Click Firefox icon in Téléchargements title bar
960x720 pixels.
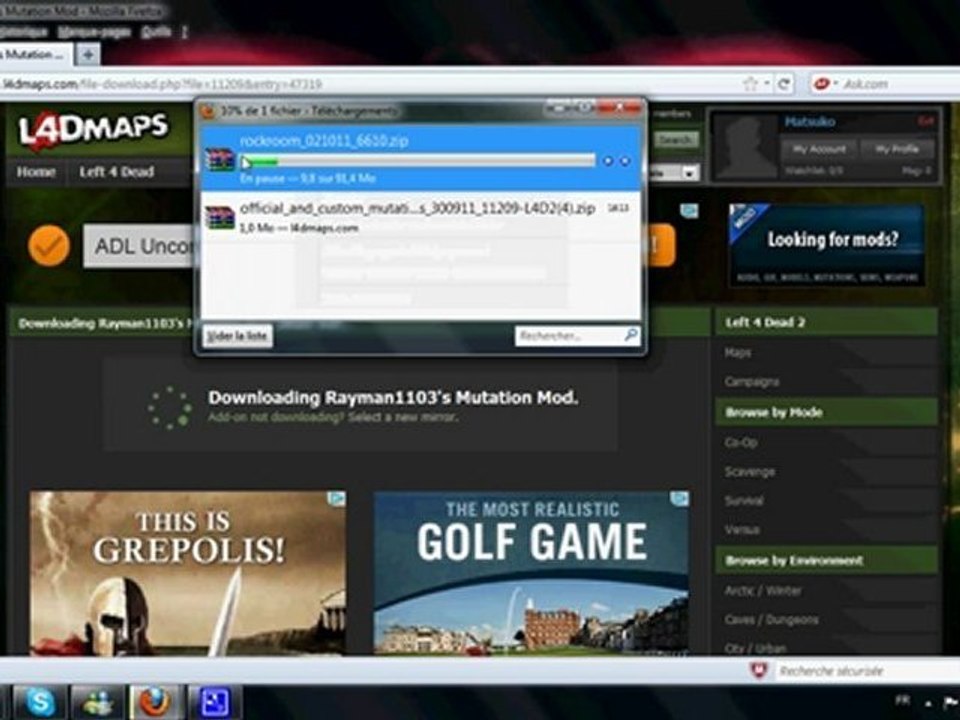pyautogui.click(x=208, y=111)
